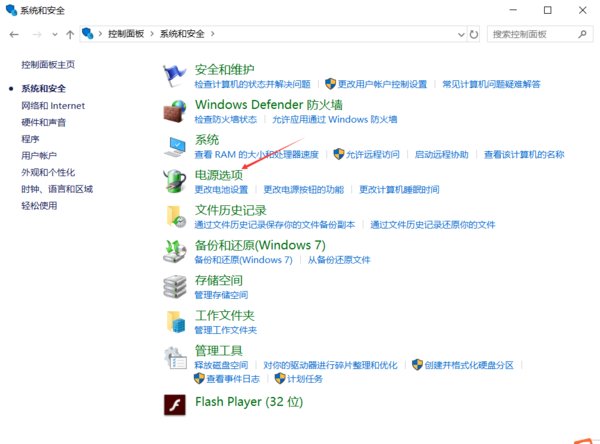This screenshot has width=600, height=444.
Task: Open 控制面板主页 in the sidebar
Action: (x=48, y=65)
